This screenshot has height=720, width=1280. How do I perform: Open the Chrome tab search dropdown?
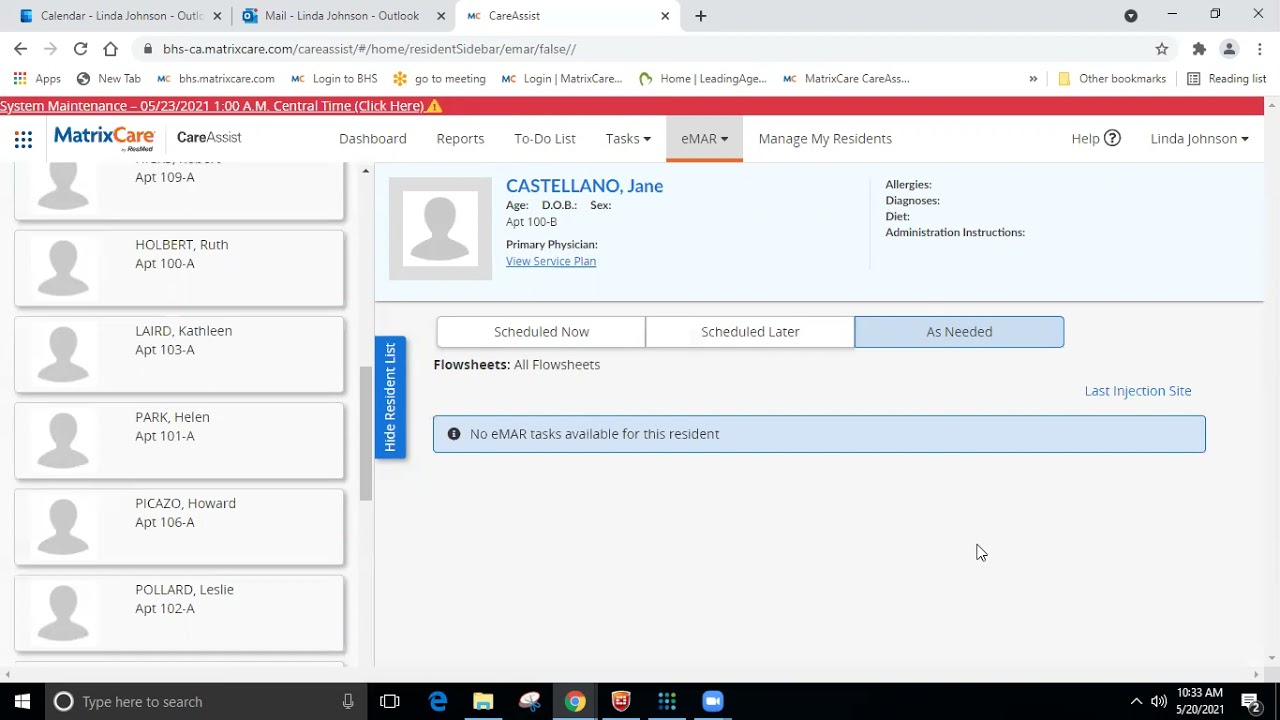pyautogui.click(x=1131, y=16)
